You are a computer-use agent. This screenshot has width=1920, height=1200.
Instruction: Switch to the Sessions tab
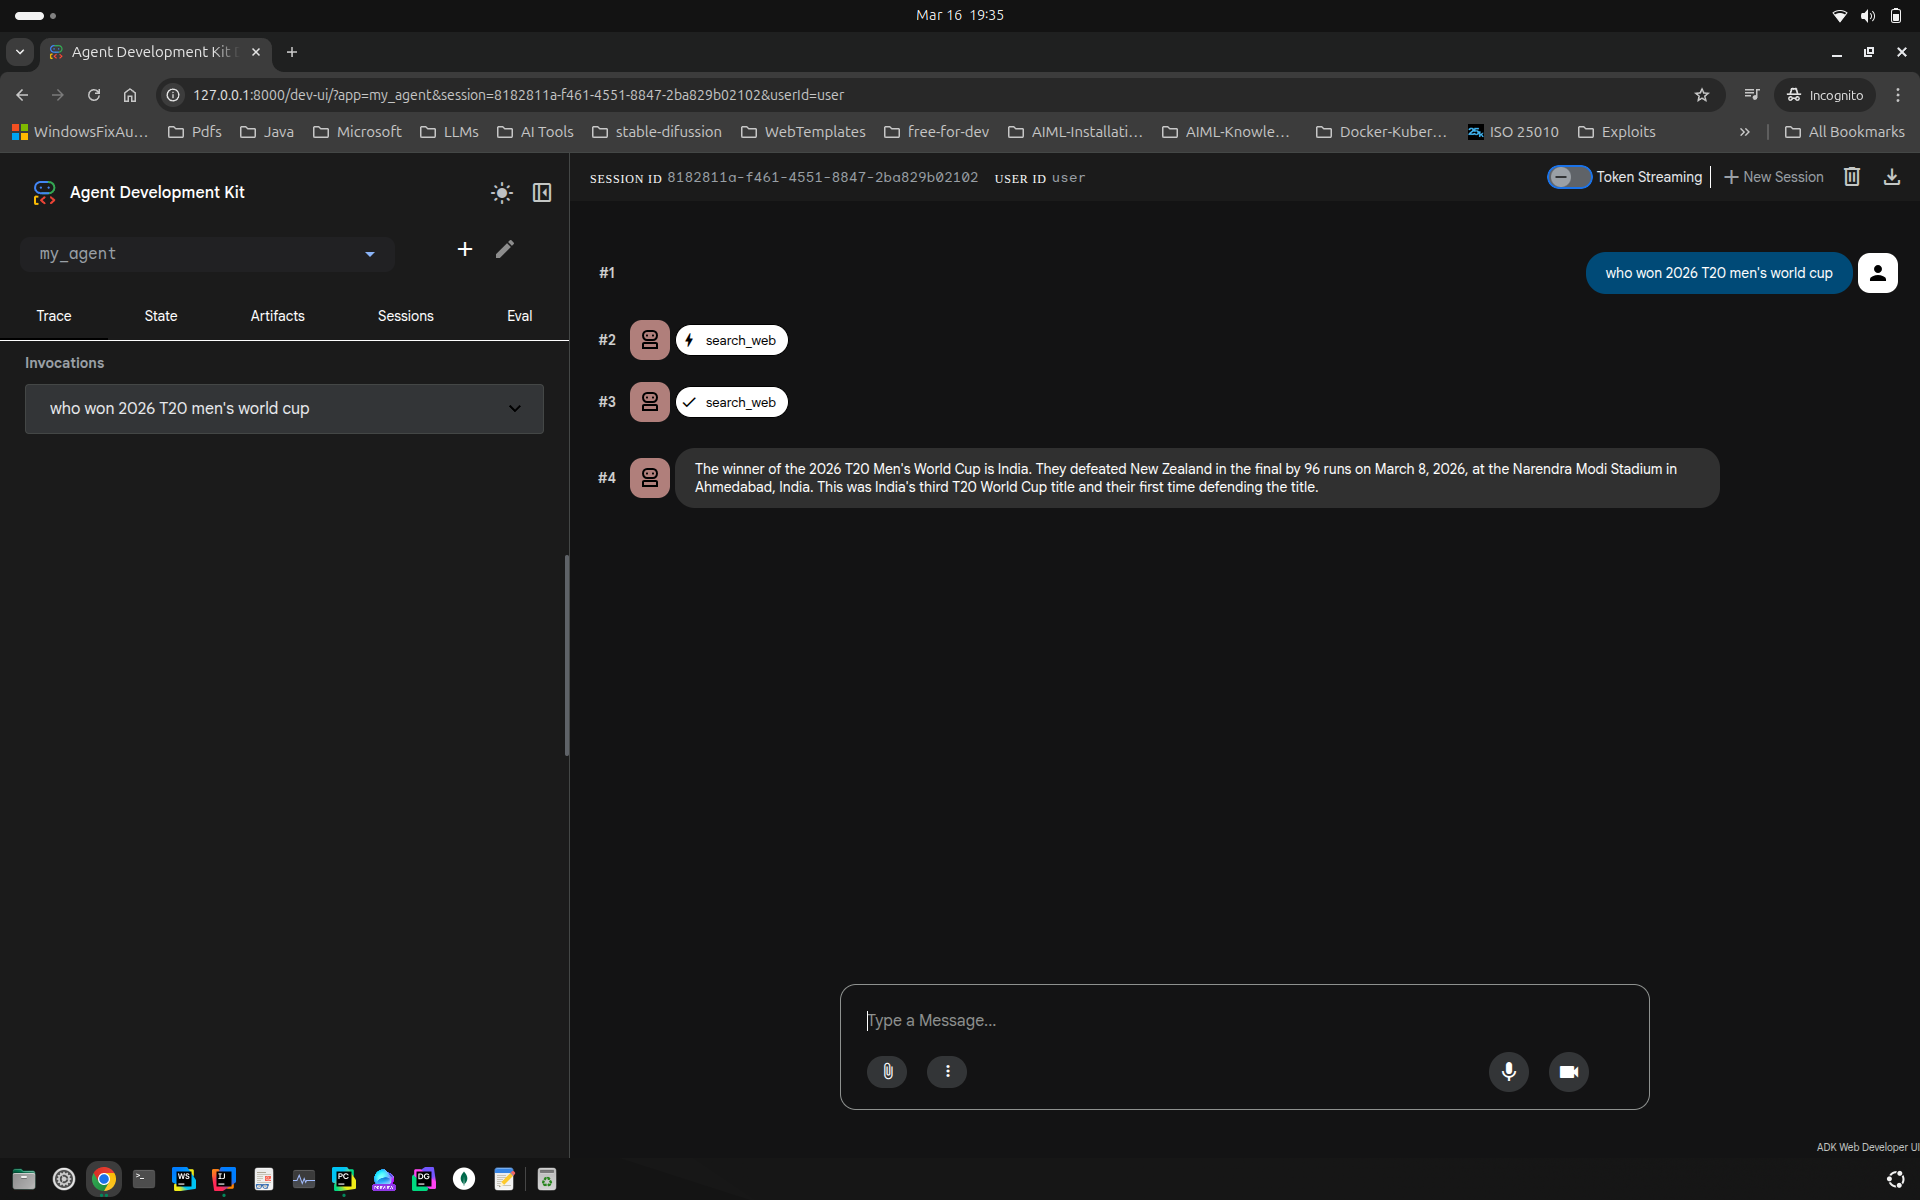click(x=405, y=316)
